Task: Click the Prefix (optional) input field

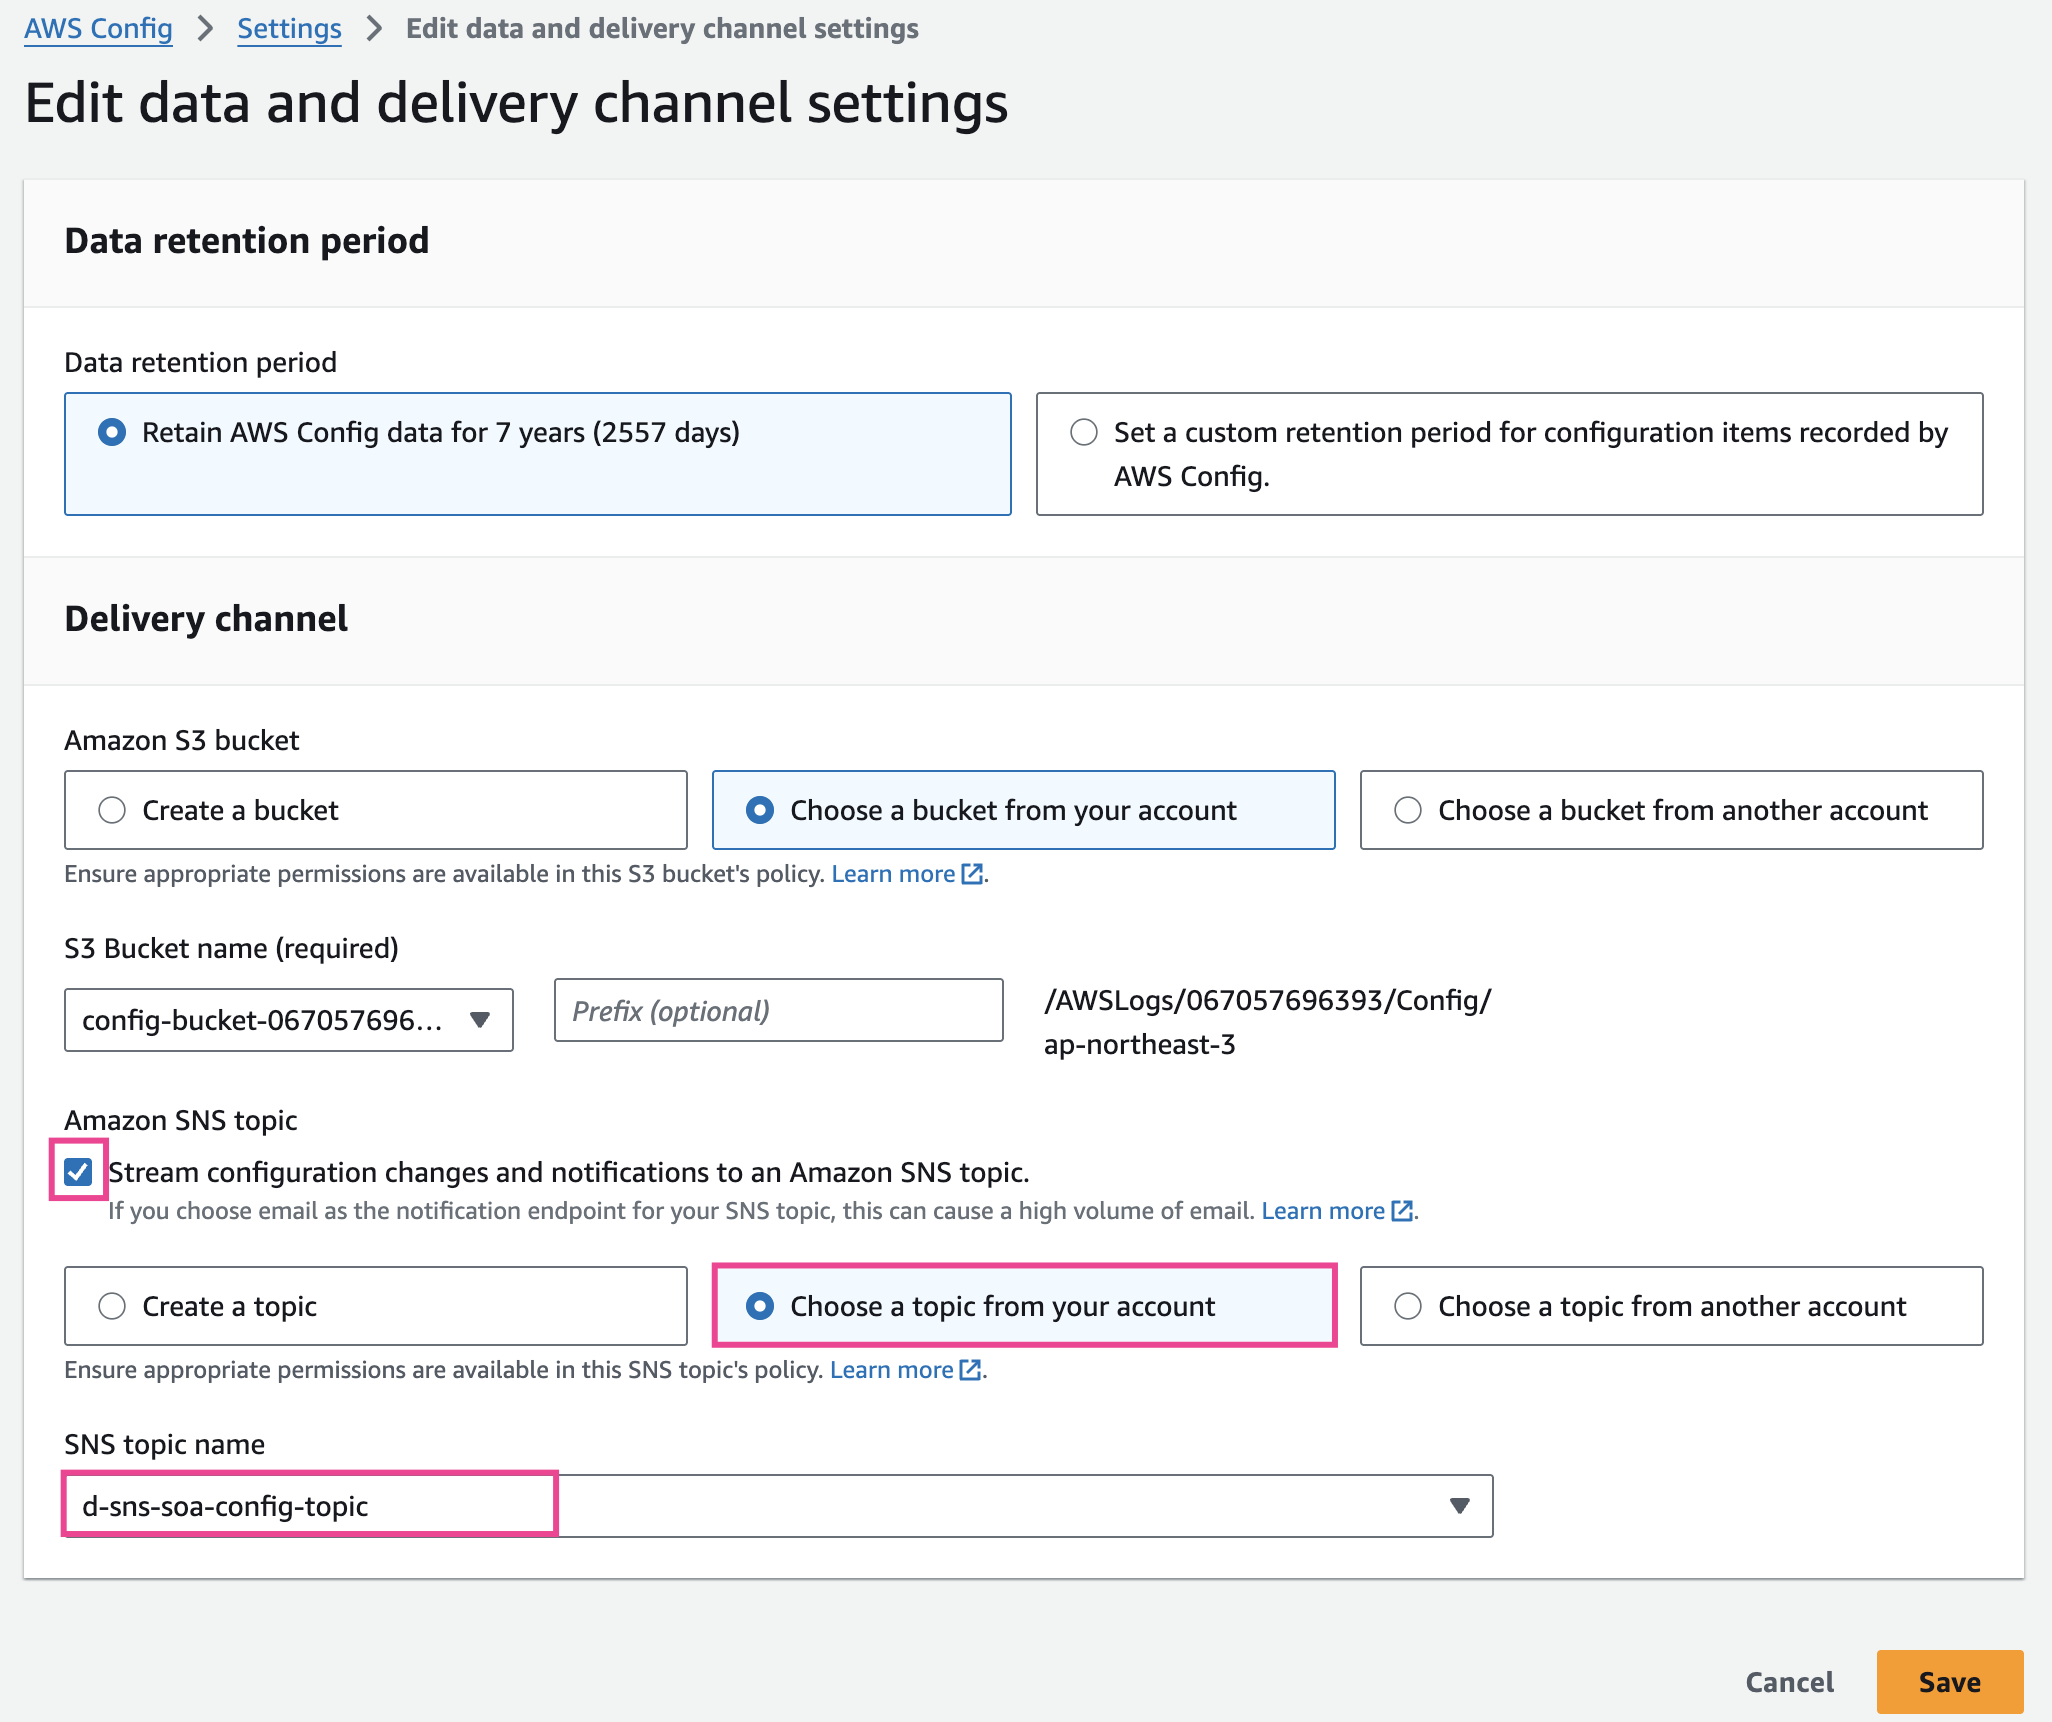Action: coord(778,1011)
